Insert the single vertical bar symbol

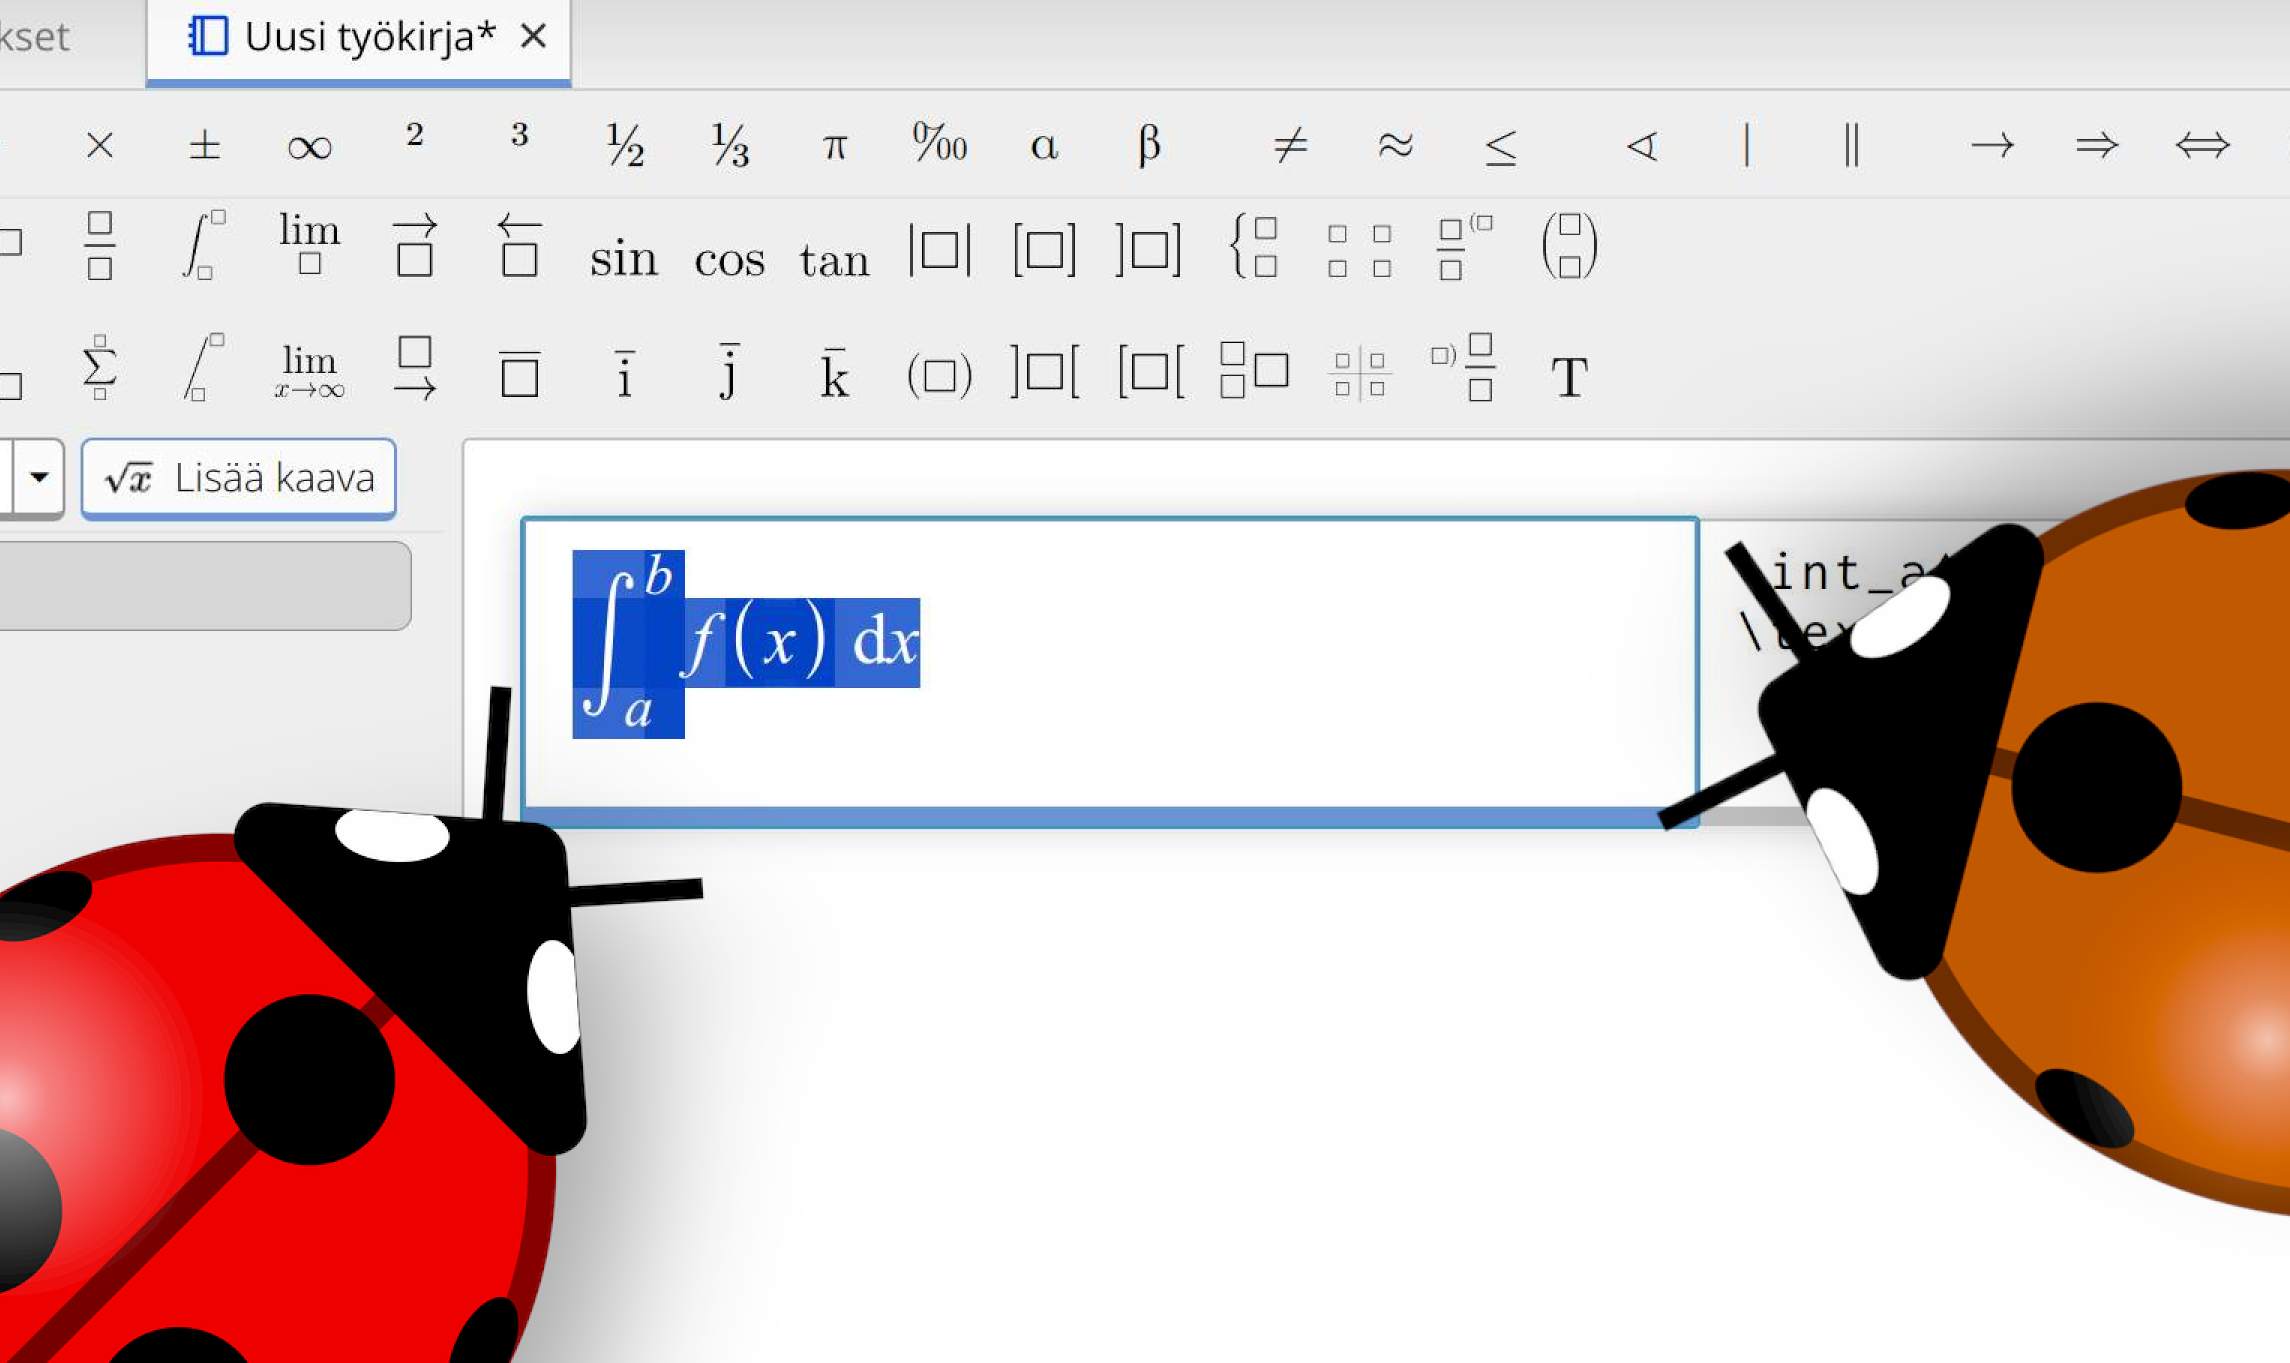[1747, 146]
